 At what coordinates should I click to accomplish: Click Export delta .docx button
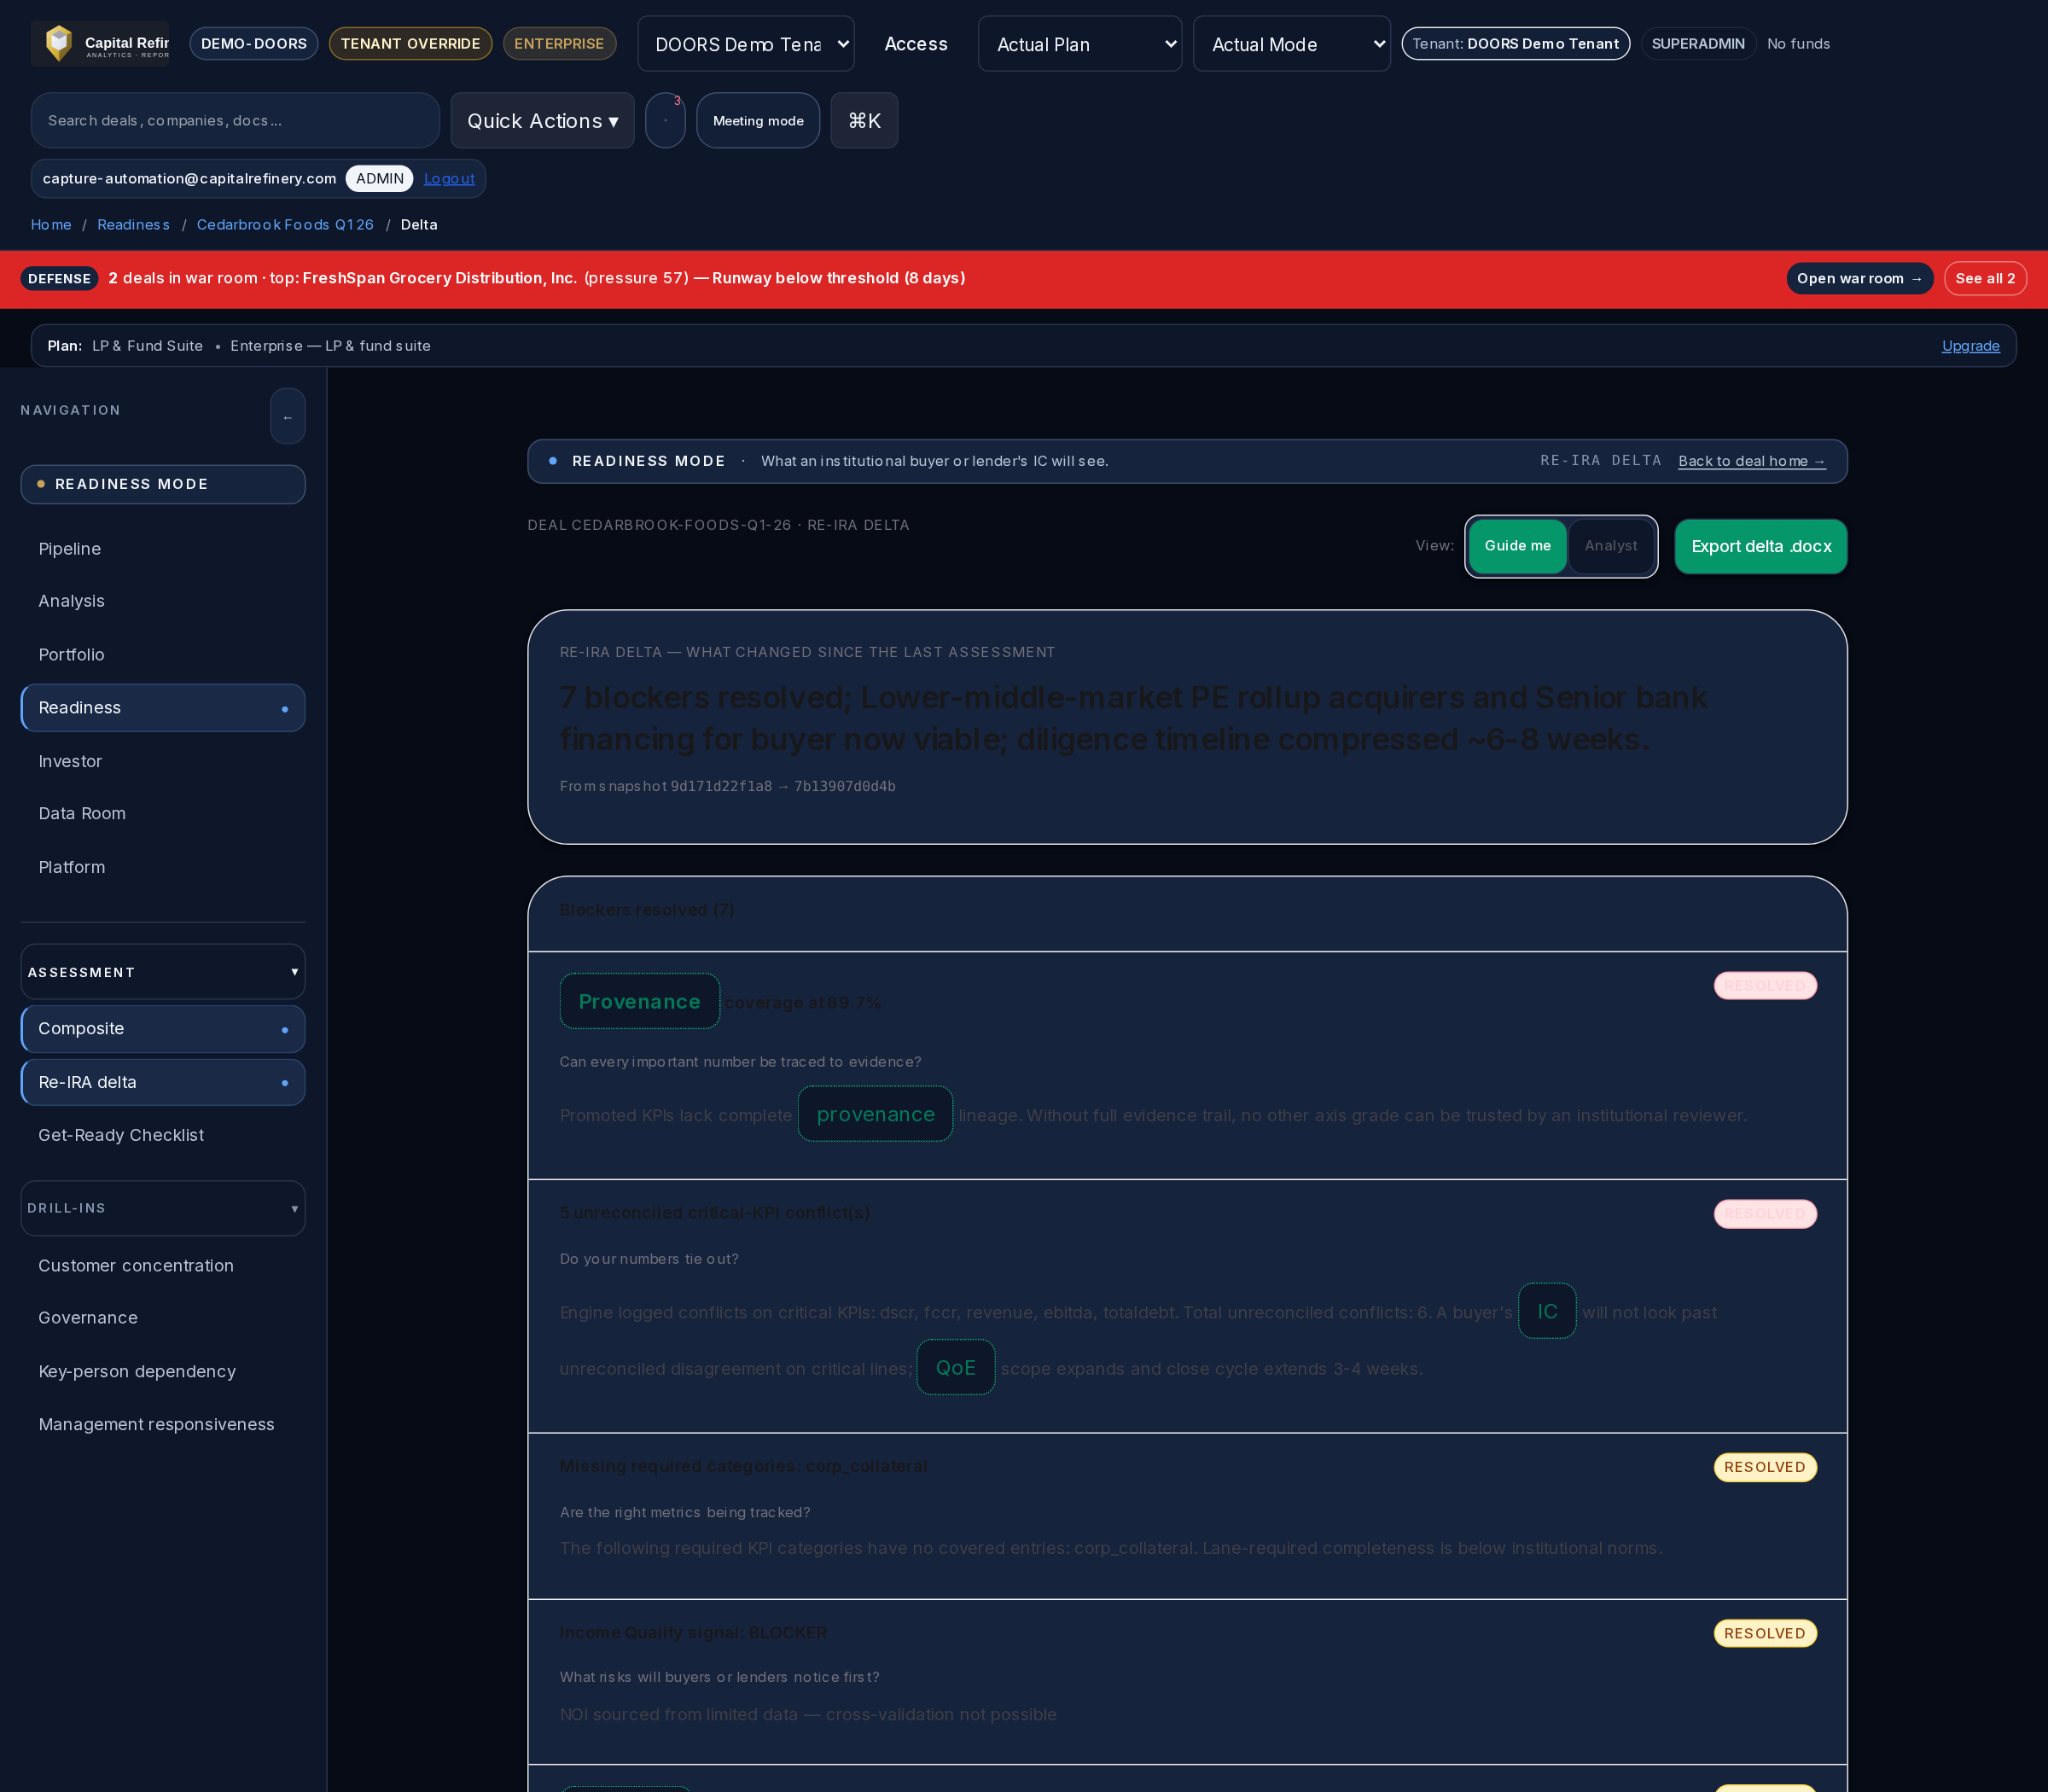coord(1760,546)
